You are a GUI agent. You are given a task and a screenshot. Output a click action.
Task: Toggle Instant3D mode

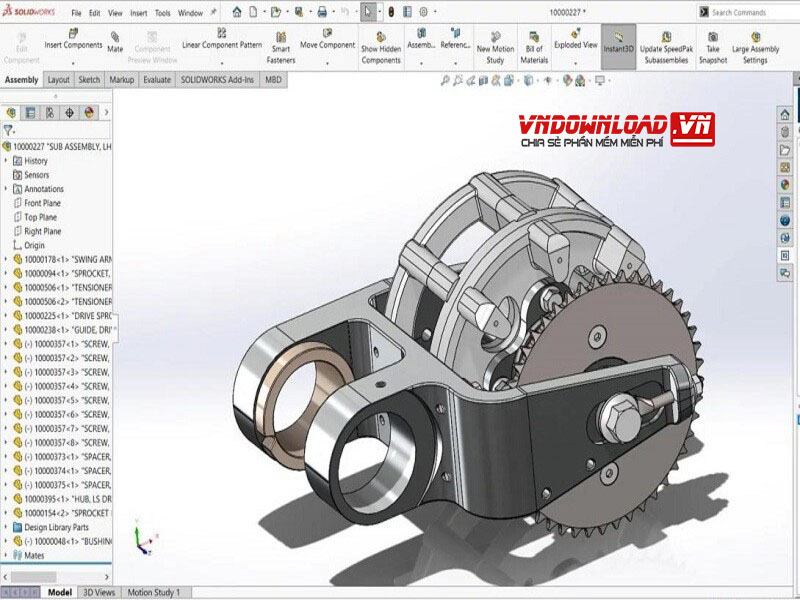coord(618,46)
